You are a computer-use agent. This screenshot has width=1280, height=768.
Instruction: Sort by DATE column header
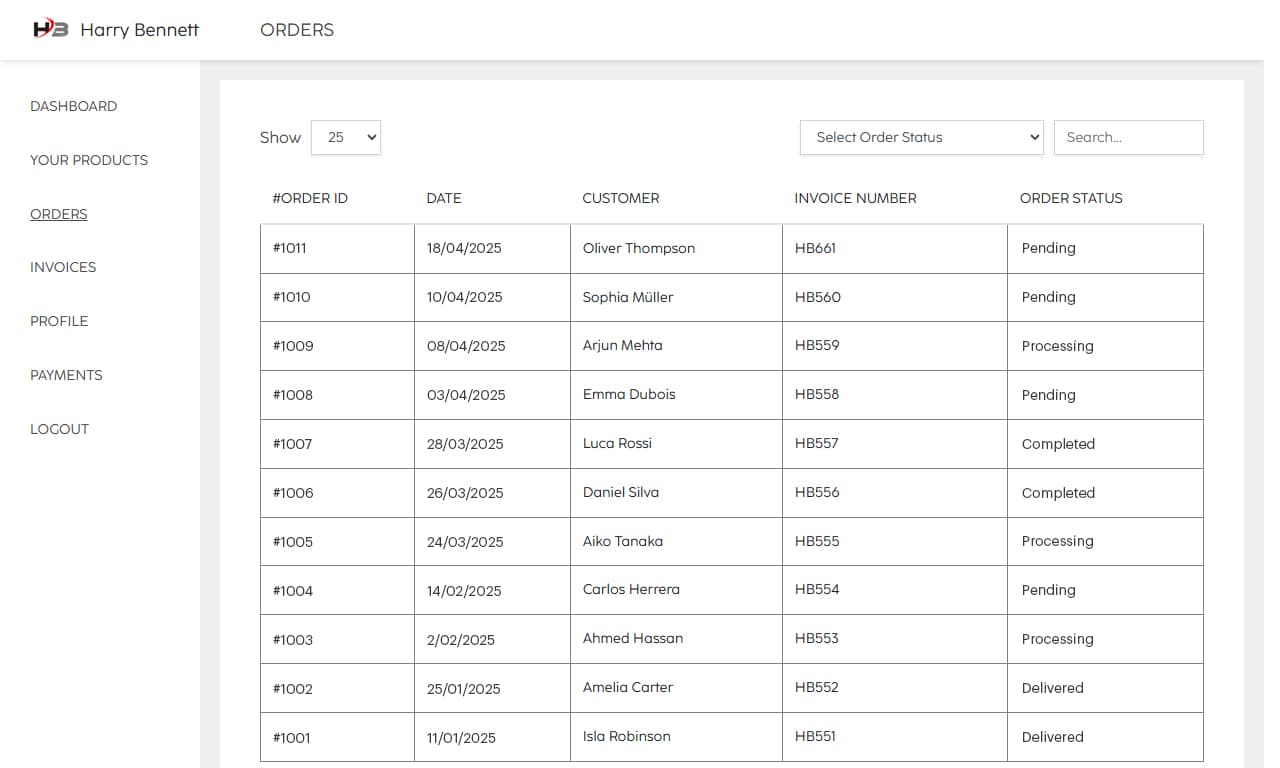point(444,198)
